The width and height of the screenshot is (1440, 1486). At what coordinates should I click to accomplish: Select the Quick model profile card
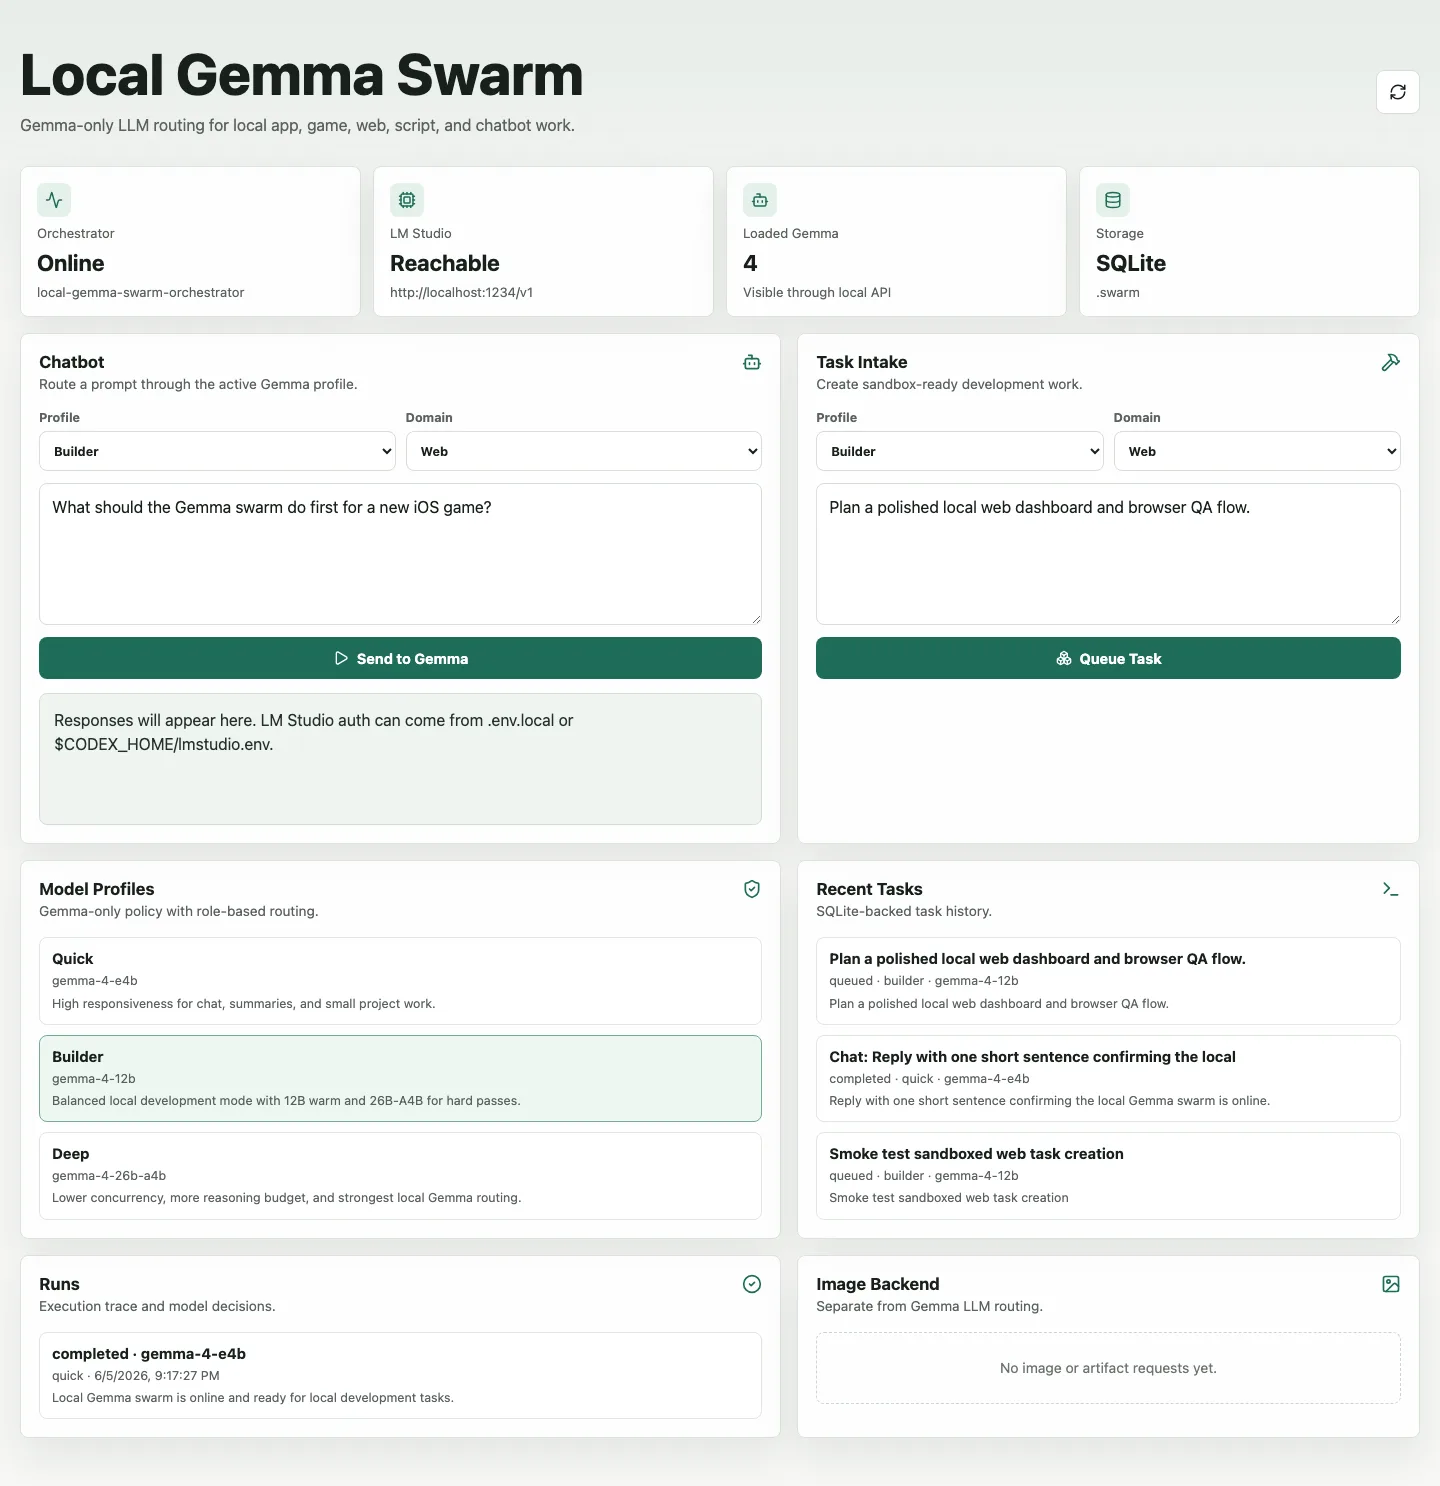(400, 981)
